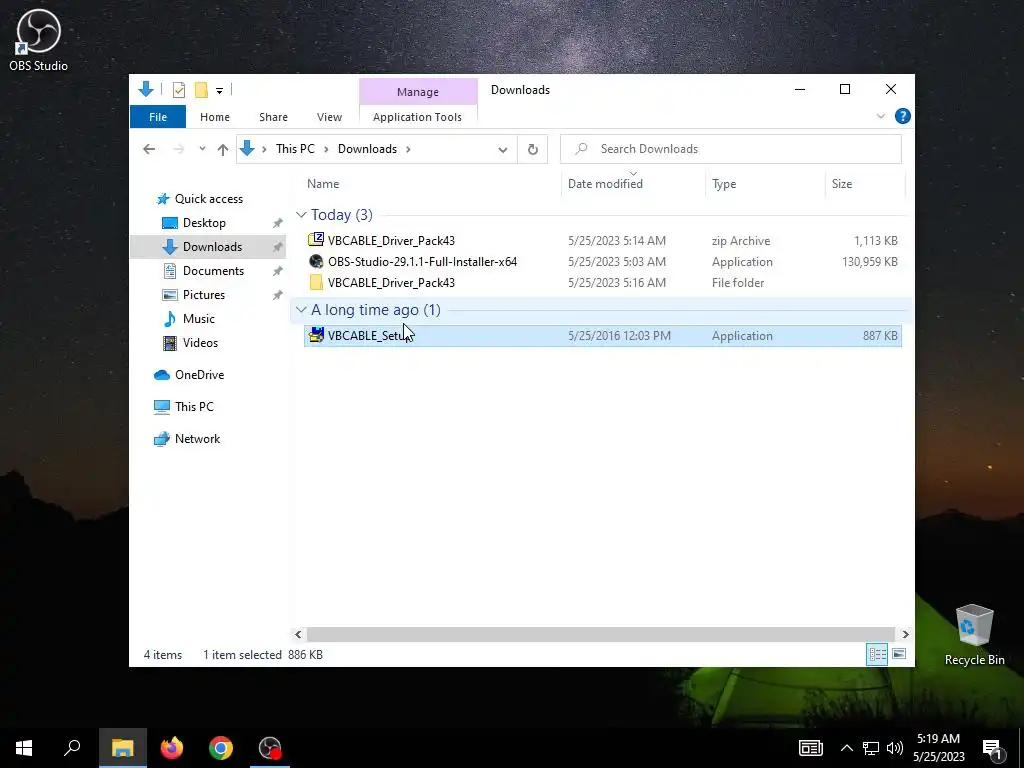This screenshot has width=1024, height=768.
Task: Go forward with the Forward arrow
Action: [x=178, y=149]
